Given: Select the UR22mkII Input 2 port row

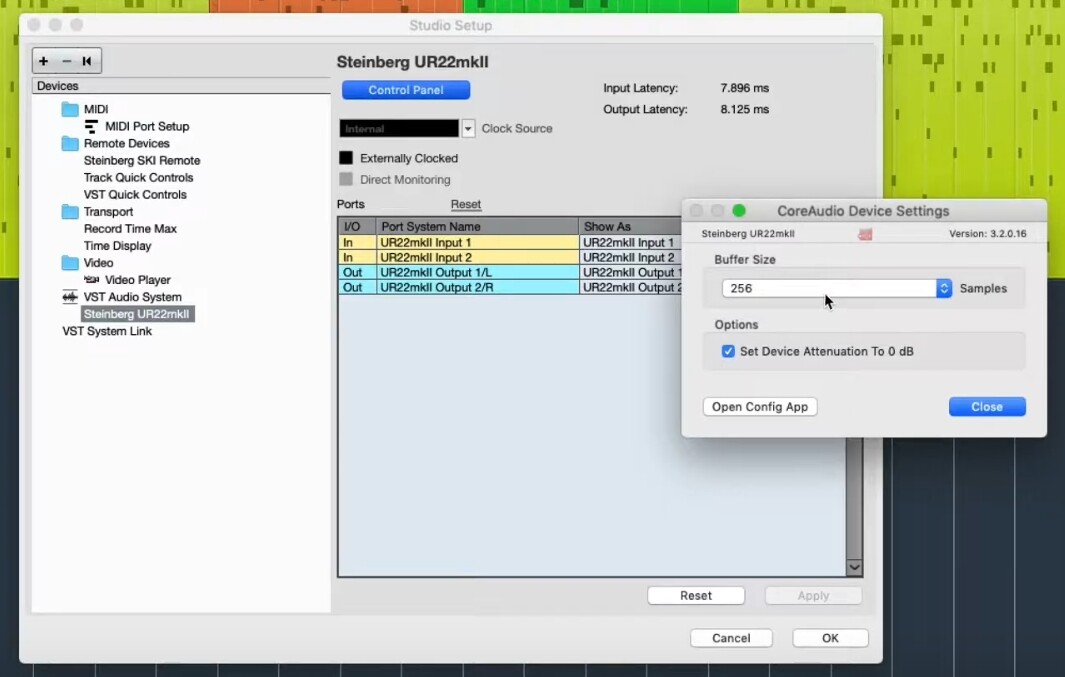Looking at the screenshot, I should pyautogui.click(x=509, y=257).
